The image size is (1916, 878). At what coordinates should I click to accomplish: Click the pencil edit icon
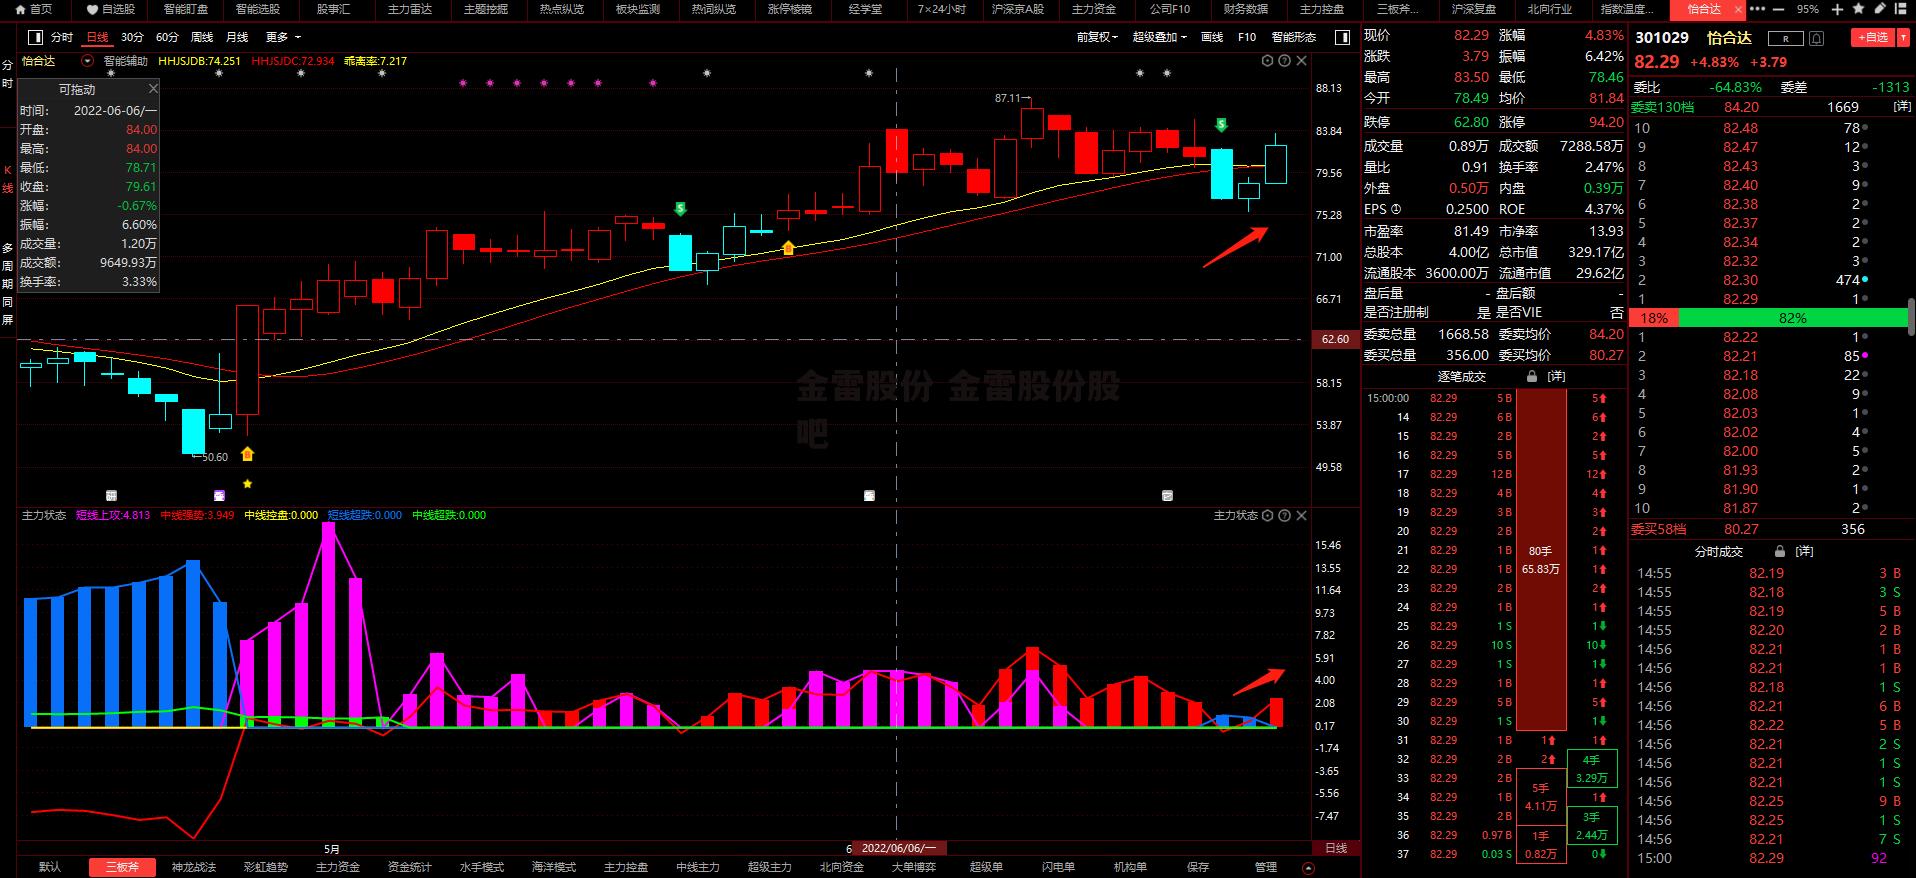tap(1881, 9)
